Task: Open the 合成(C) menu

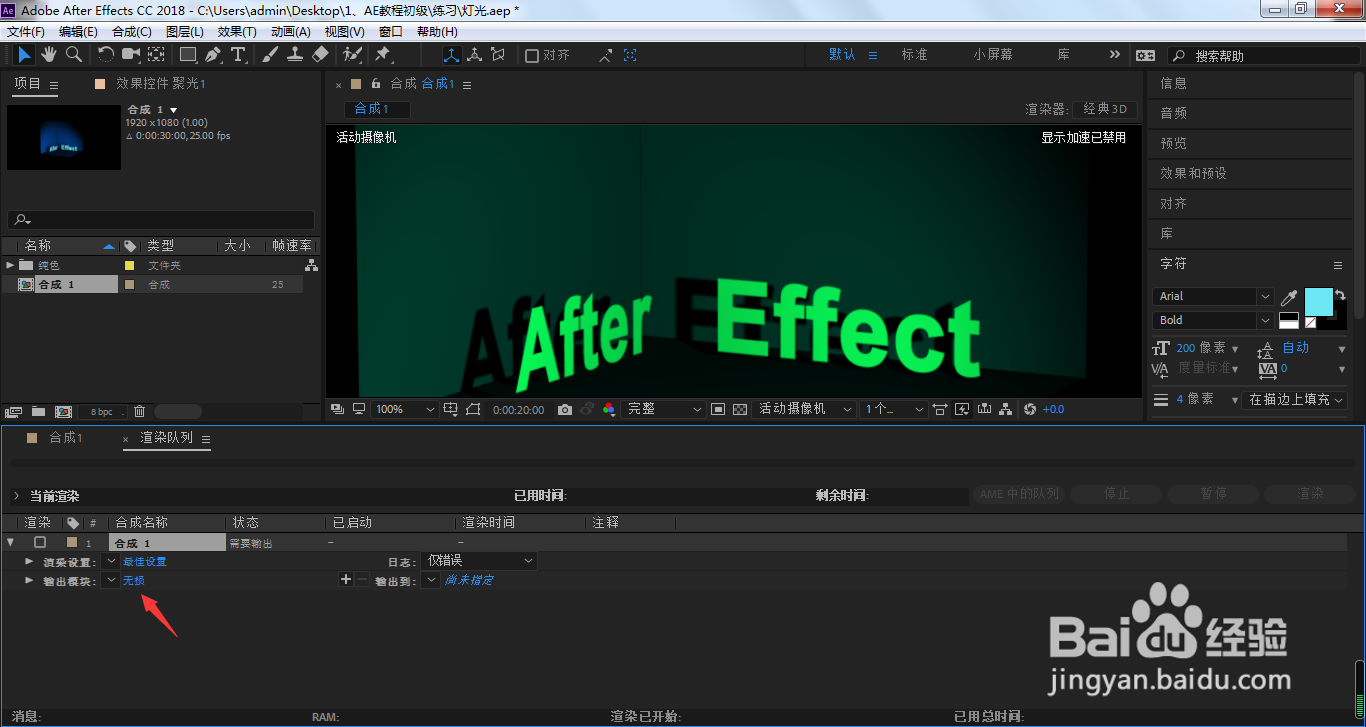Action: (x=132, y=32)
